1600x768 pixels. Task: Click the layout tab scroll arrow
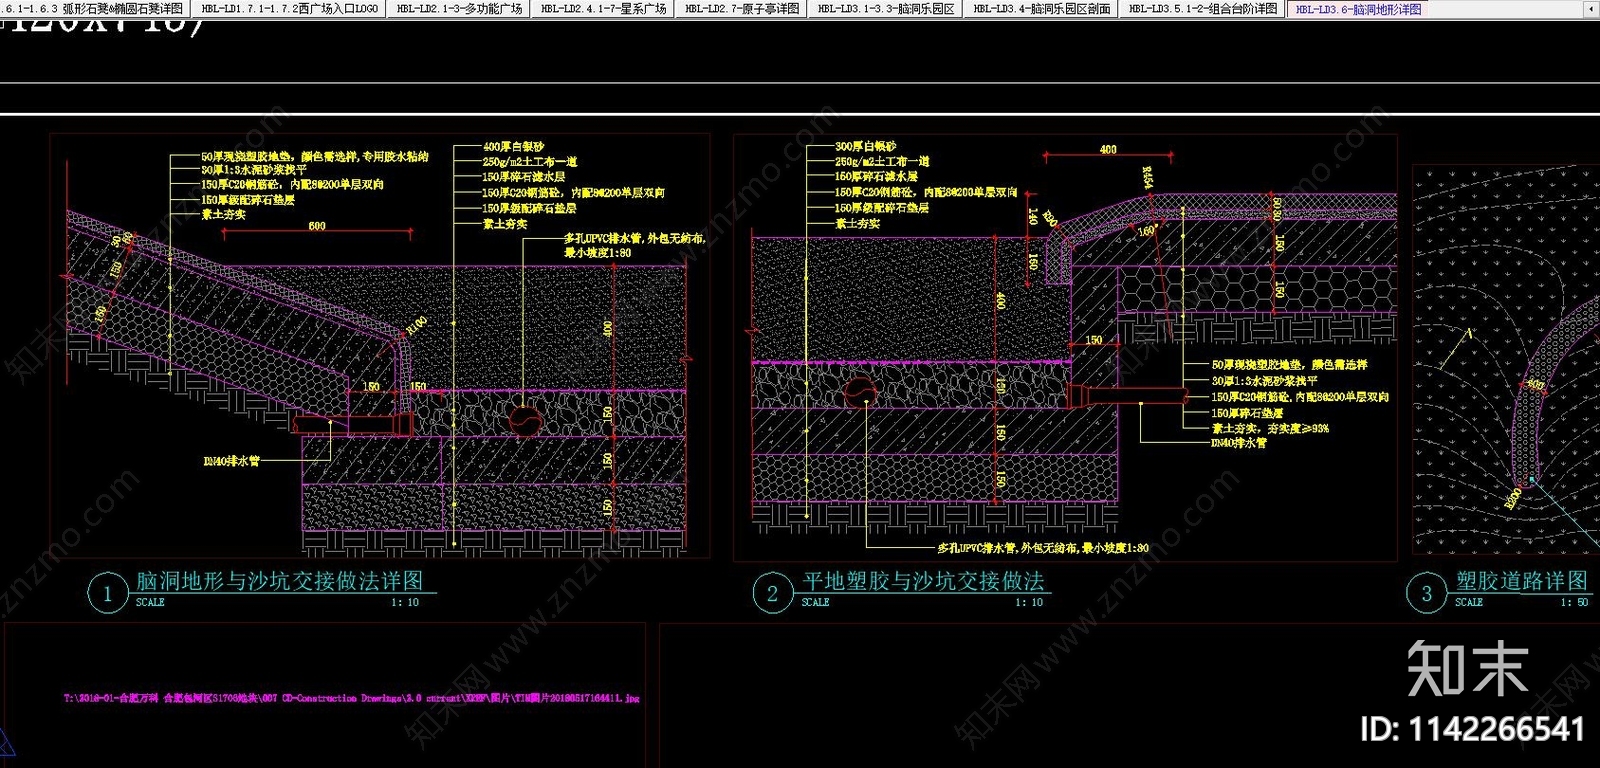pos(1591,9)
